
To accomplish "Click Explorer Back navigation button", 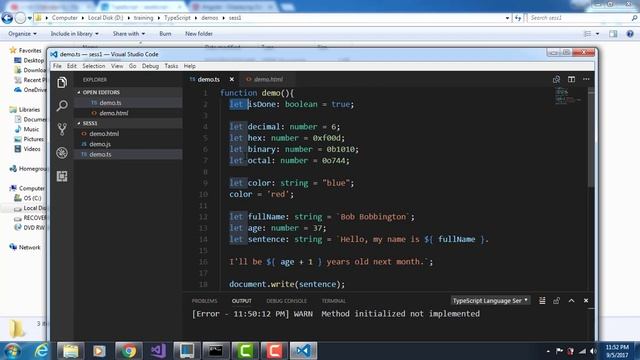I will tap(7, 18).
